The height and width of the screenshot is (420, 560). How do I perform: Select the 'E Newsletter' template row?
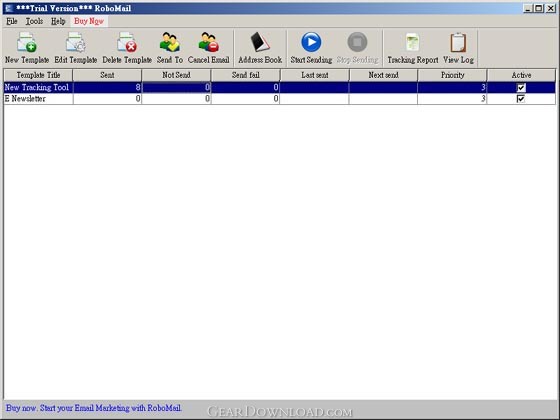coord(280,99)
